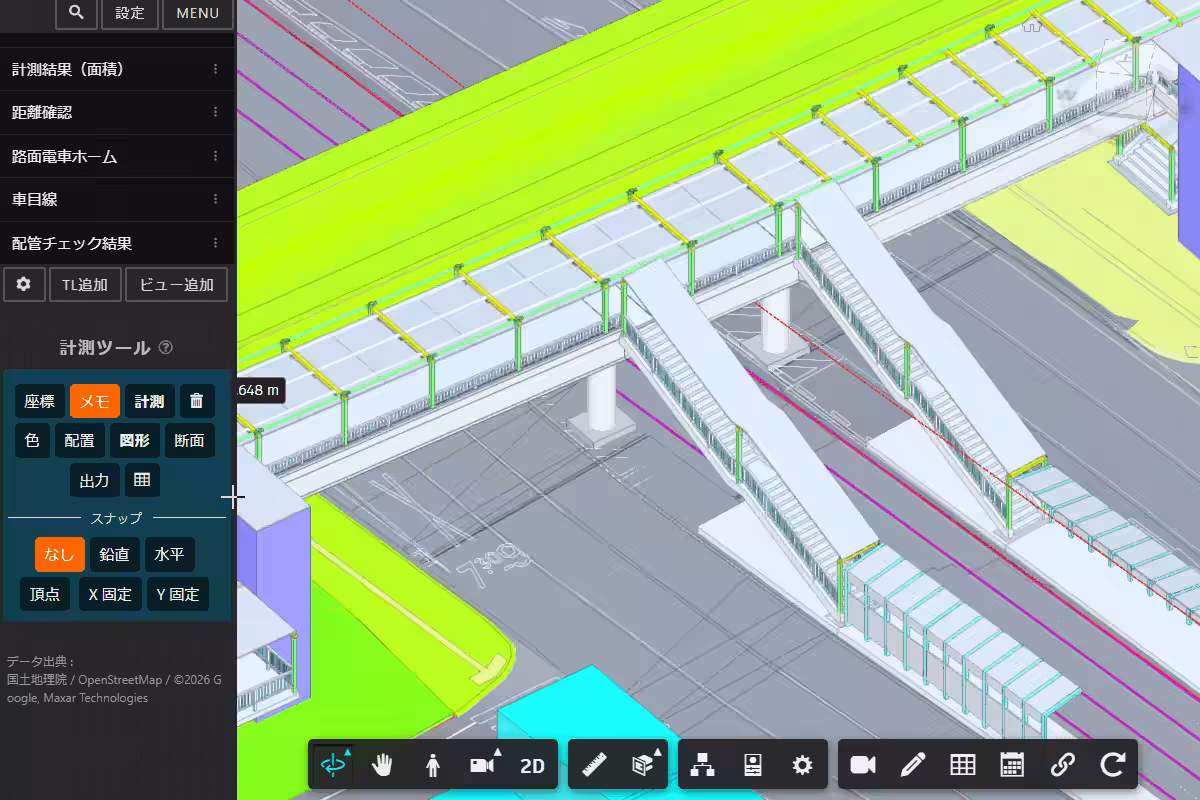Select the 配管チェック結果 view row
The image size is (1200, 800).
117,243
